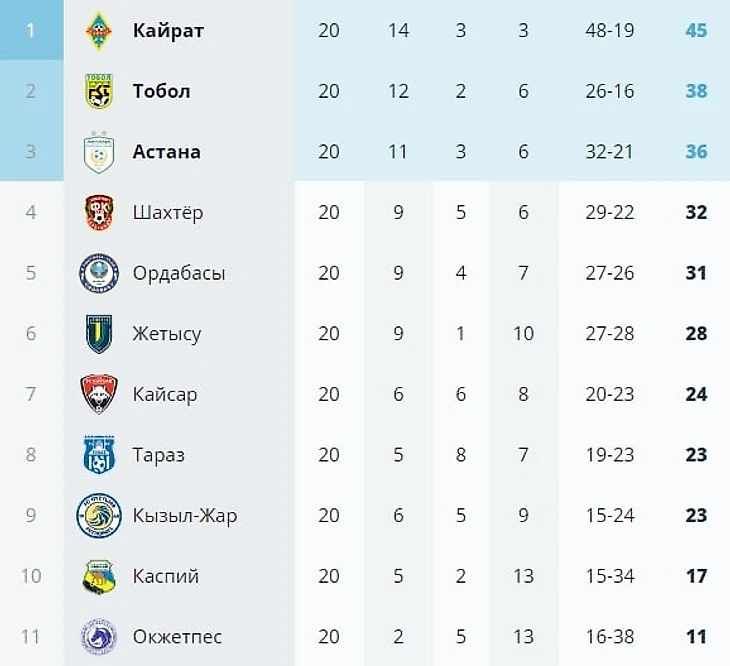Image resolution: width=730 pixels, height=666 pixels.
Task: Click the Кайрат club logo
Action: coord(99,31)
